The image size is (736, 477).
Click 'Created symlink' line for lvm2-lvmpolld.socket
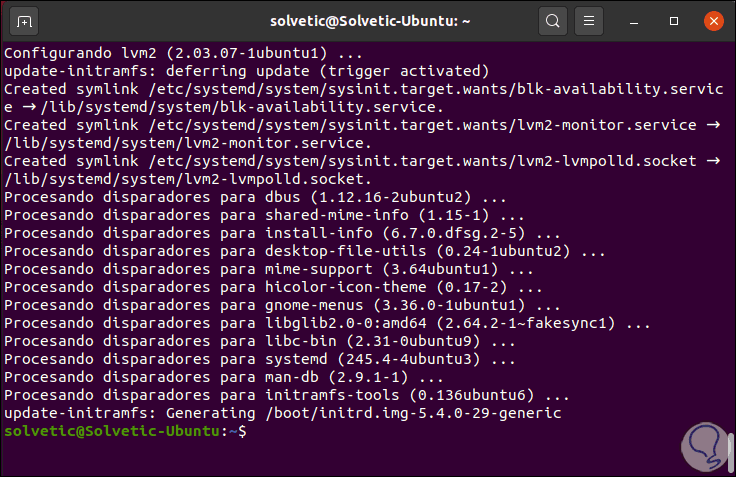(x=362, y=161)
